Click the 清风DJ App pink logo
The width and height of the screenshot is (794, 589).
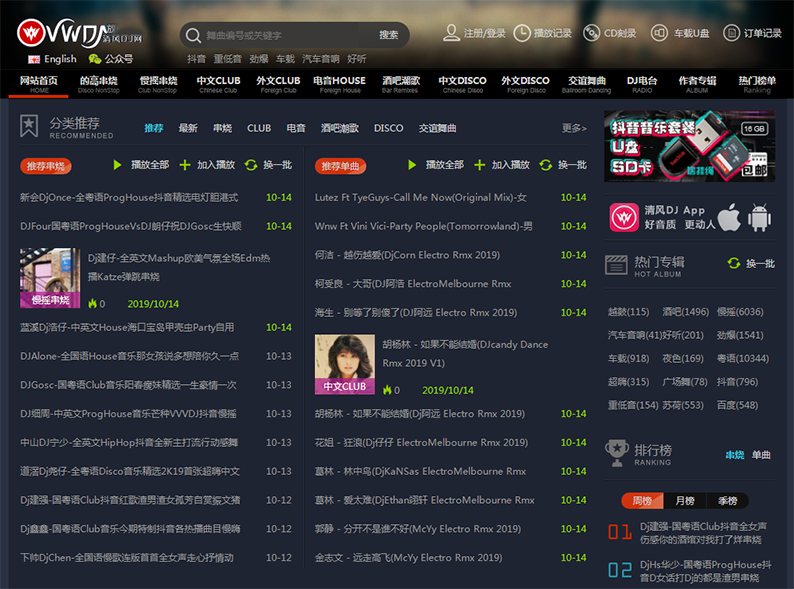pyautogui.click(x=624, y=217)
